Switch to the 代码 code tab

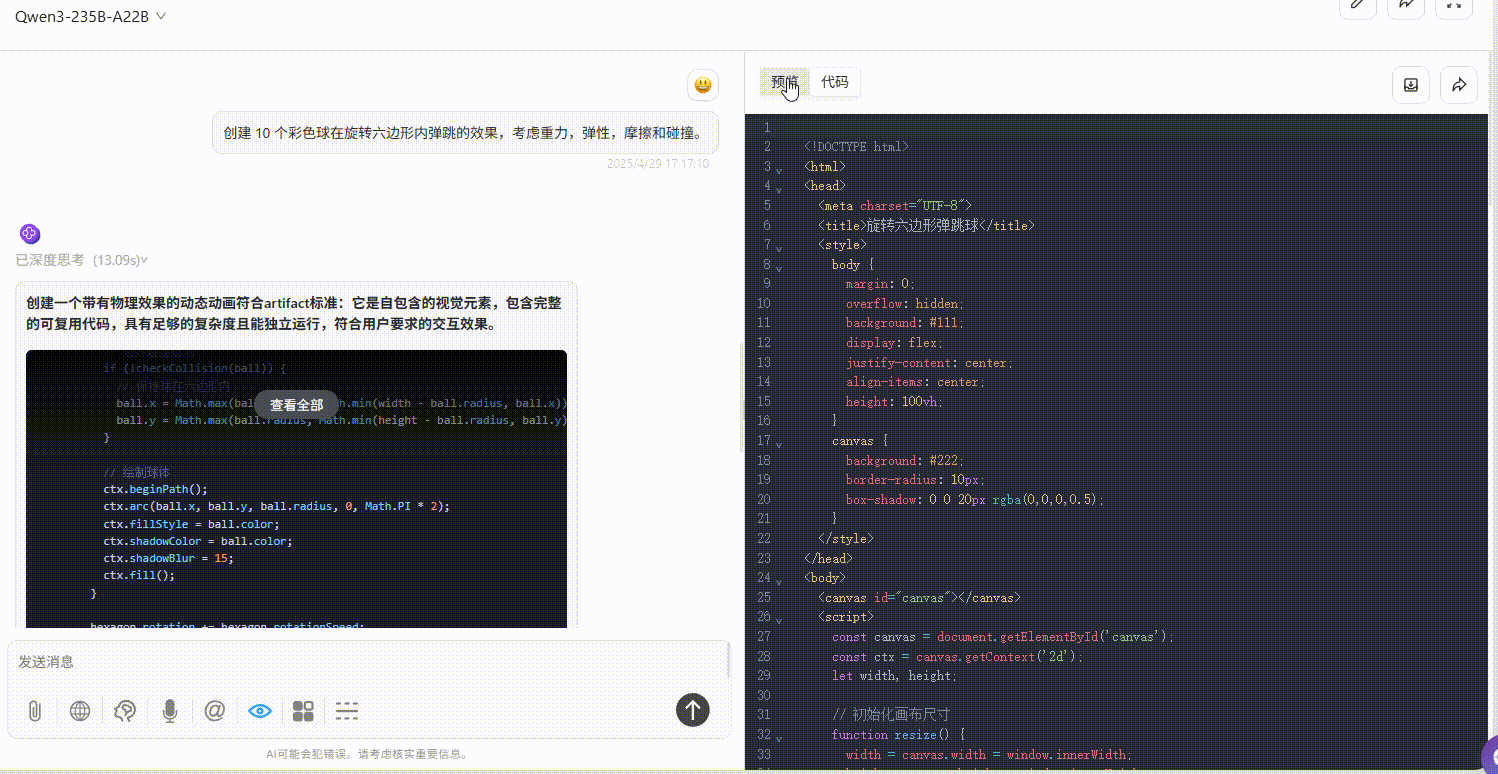click(x=835, y=82)
